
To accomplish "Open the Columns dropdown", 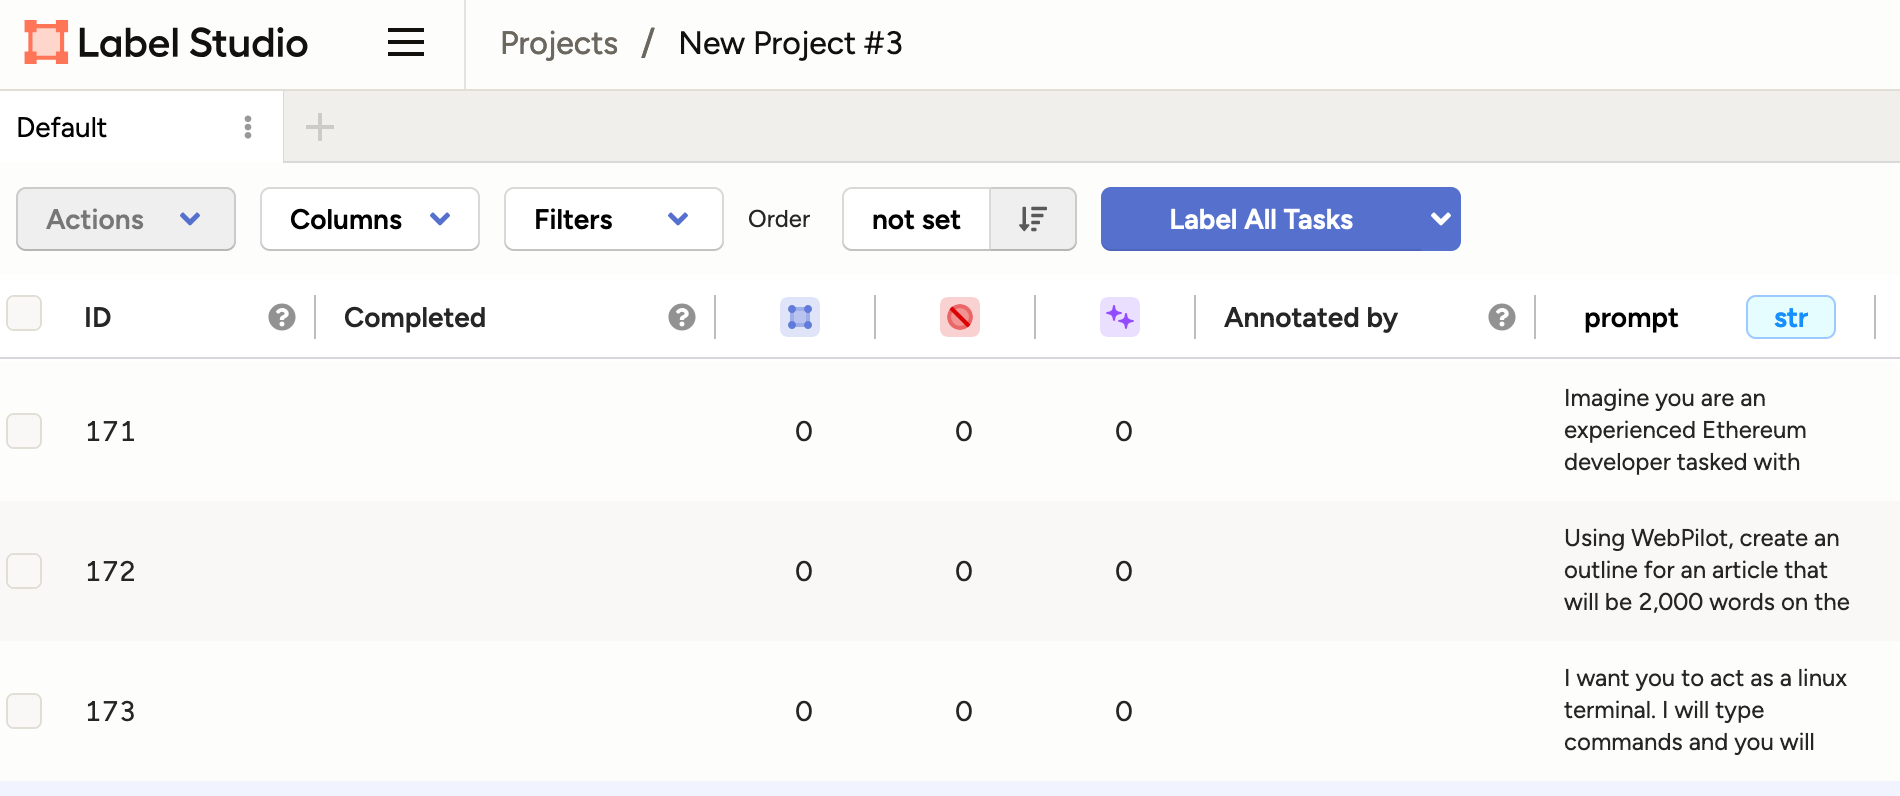I will click(369, 219).
